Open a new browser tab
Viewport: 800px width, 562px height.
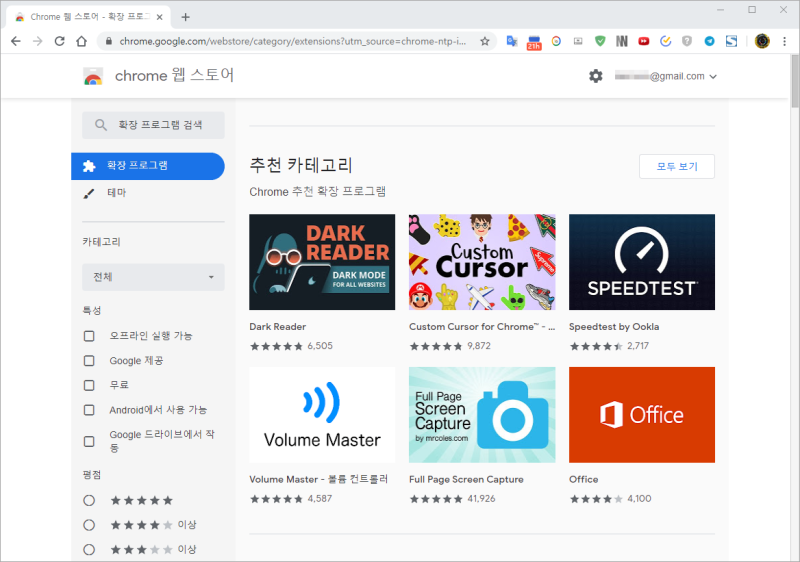[x=186, y=17]
